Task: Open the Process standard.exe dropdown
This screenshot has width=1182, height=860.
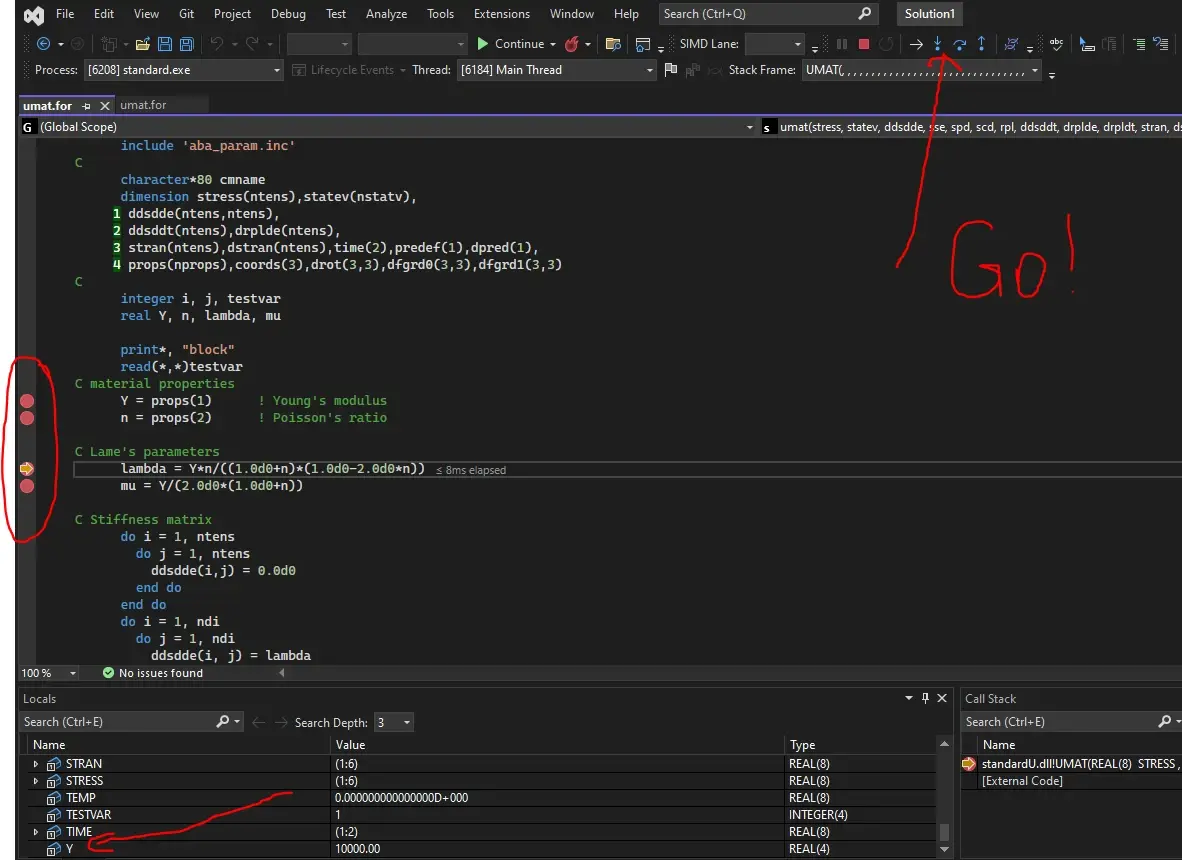Action: 183,70
